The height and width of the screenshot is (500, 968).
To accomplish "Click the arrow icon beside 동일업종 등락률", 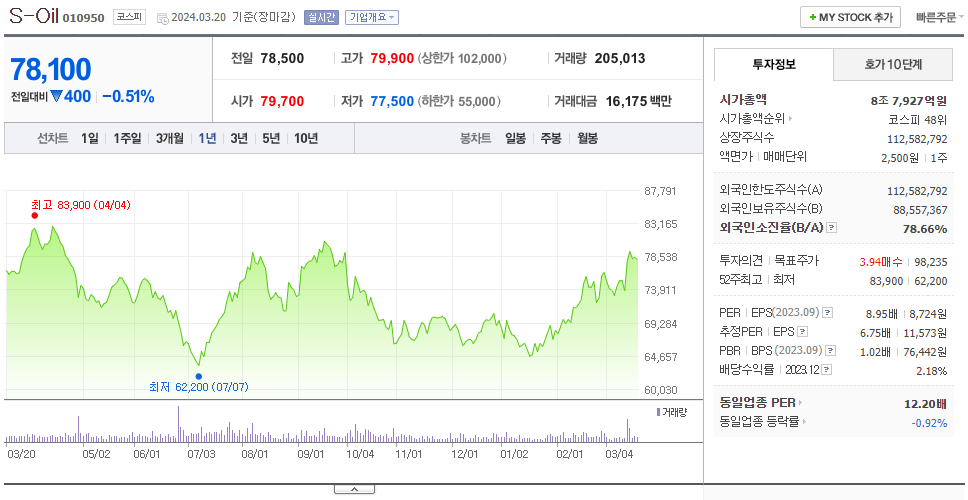I will click(804, 422).
